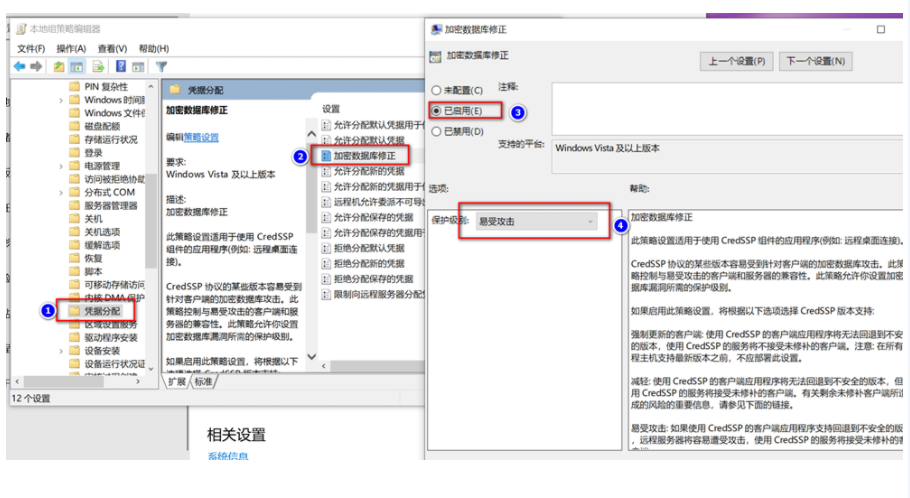Viewport: 910px width, 498px height.
Task: Toggle the show/hide console tree icon
Action: click(78, 67)
